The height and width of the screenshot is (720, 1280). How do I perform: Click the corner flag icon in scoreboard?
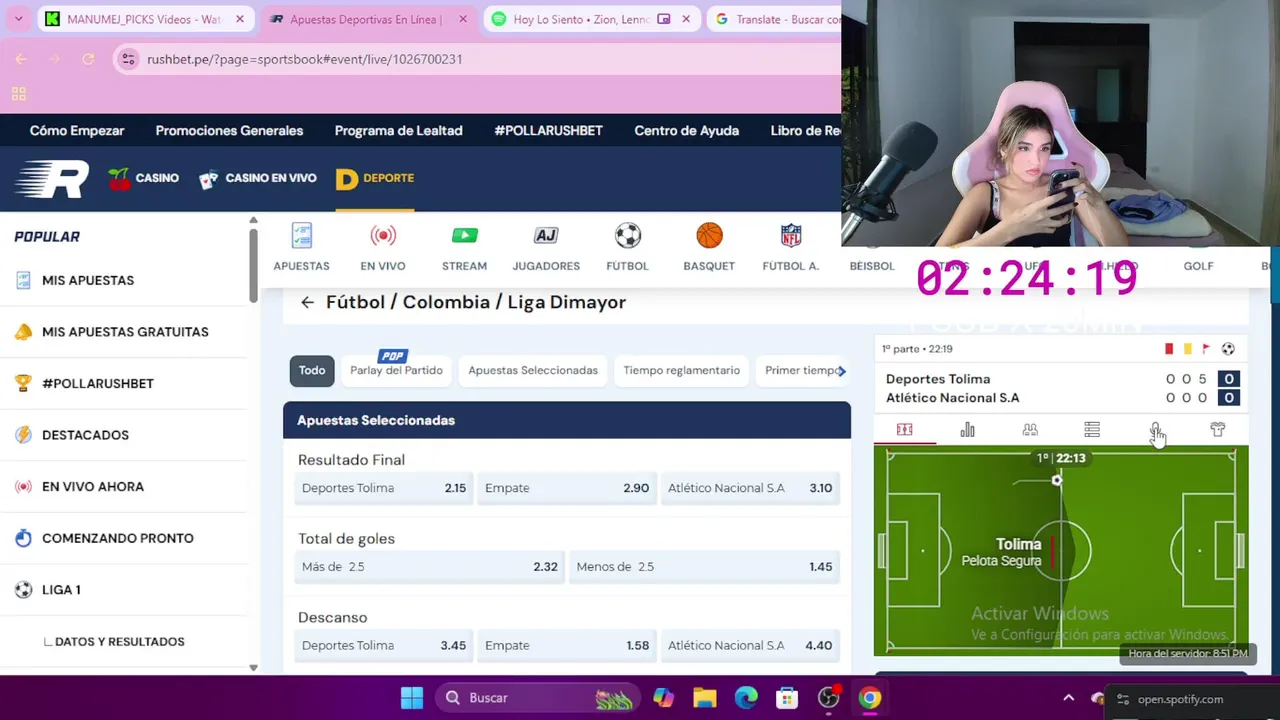click(1206, 349)
